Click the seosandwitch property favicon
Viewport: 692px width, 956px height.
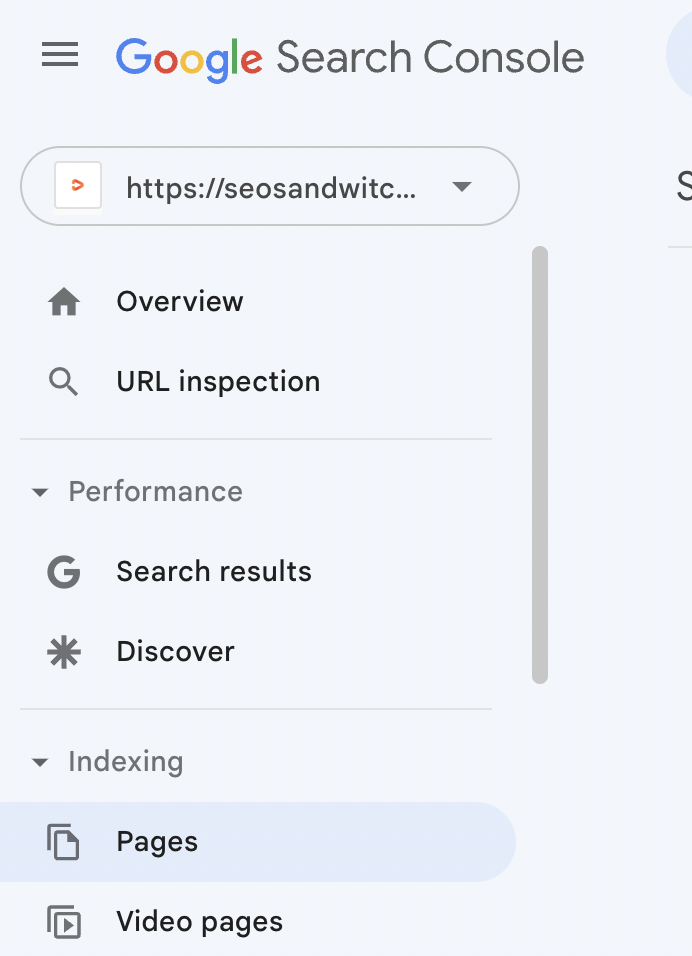[x=78, y=187]
